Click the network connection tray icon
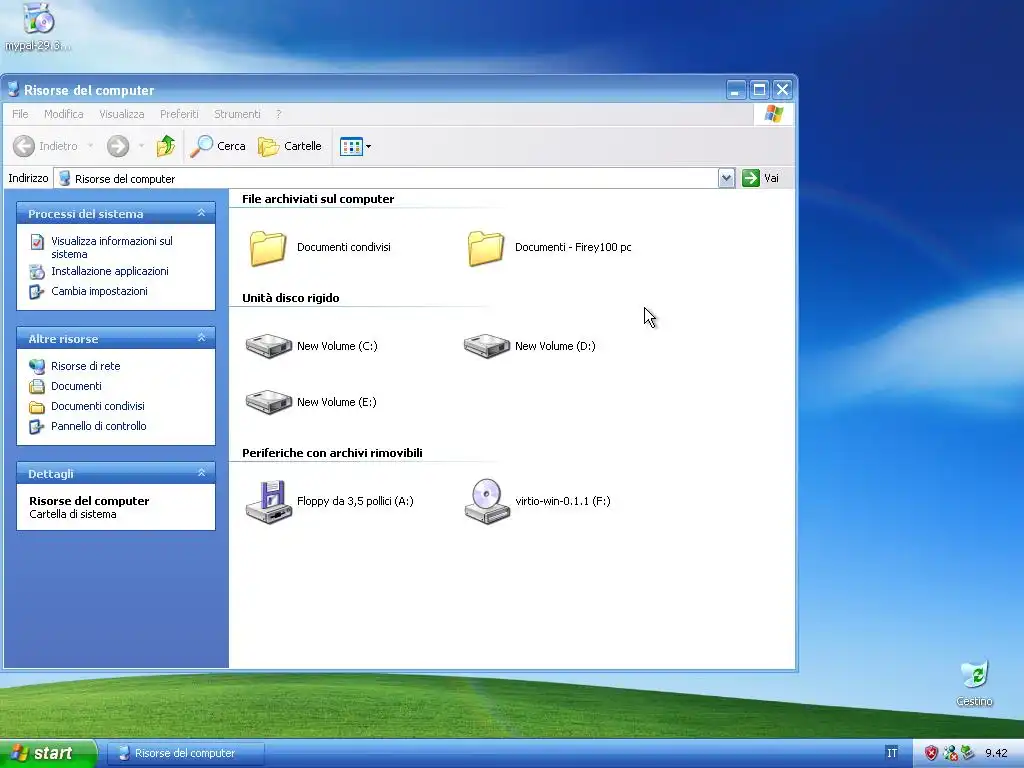This screenshot has height=768, width=1024. click(950, 753)
